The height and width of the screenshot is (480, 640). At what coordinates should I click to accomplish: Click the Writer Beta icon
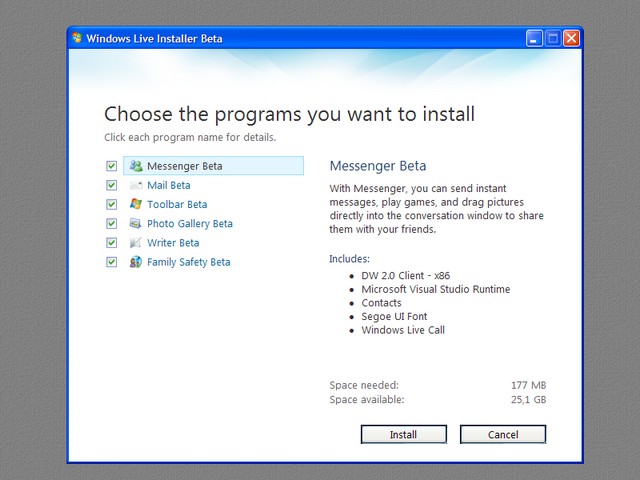tap(136, 242)
